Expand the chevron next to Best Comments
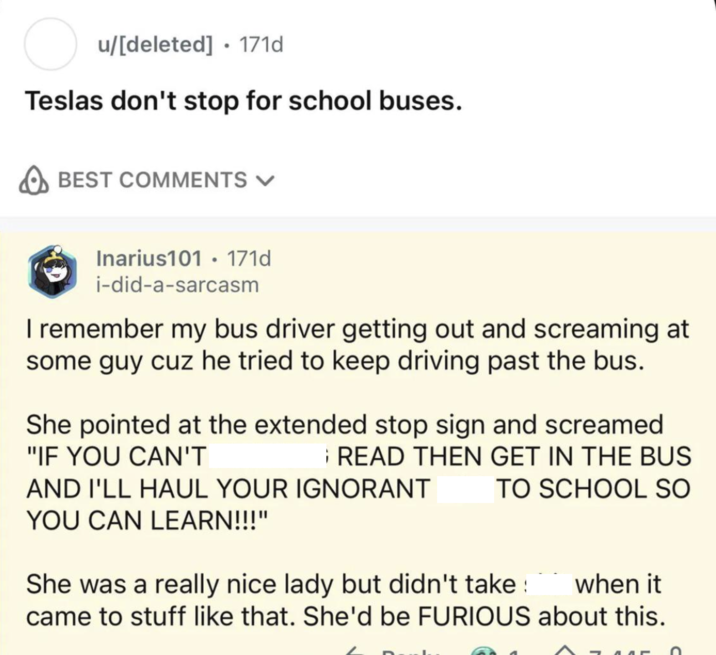716x655 pixels. pyautogui.click(x=265, y=181)
